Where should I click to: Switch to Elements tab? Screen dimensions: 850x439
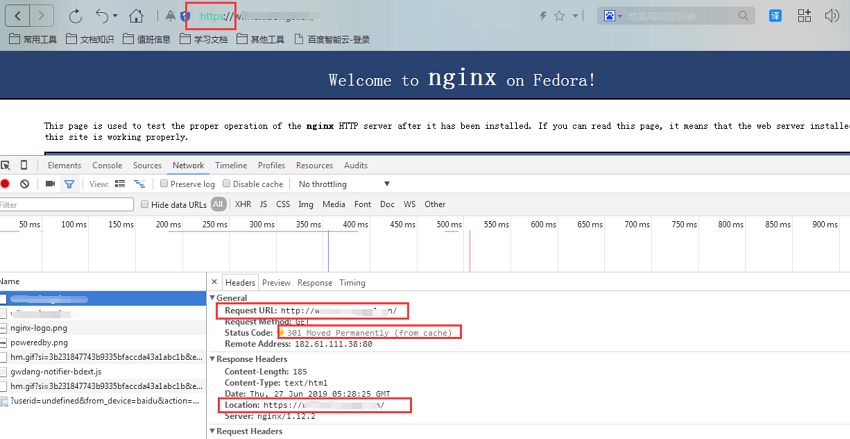pos(65,165)
